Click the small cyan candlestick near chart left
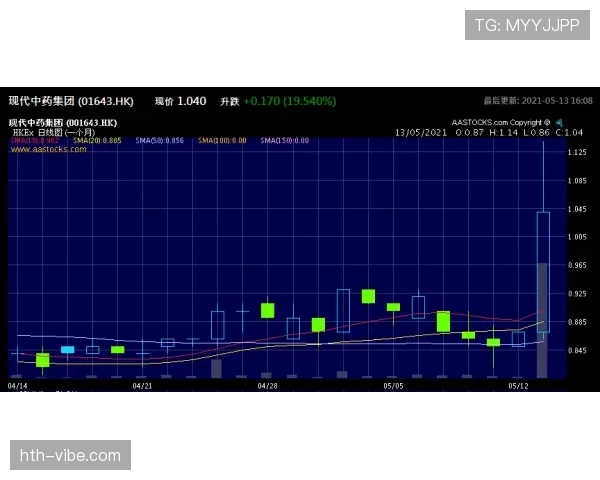Screen dimensions: 600x480 pos(68,350)
